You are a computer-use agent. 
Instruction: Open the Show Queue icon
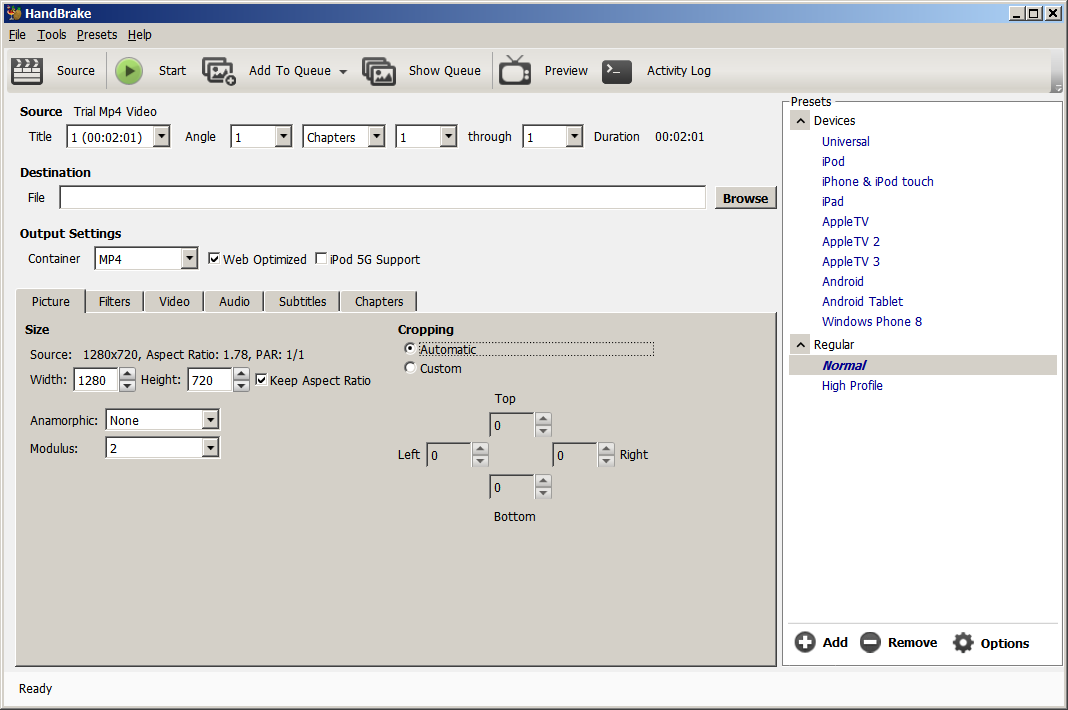[379, 71]
